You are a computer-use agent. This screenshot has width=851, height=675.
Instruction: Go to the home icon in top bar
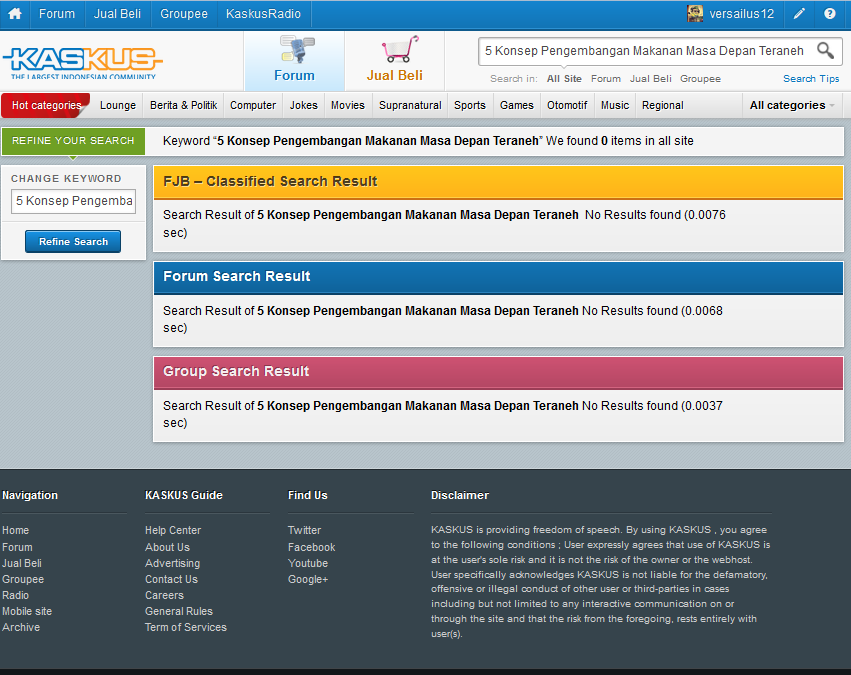click(15, 14)
